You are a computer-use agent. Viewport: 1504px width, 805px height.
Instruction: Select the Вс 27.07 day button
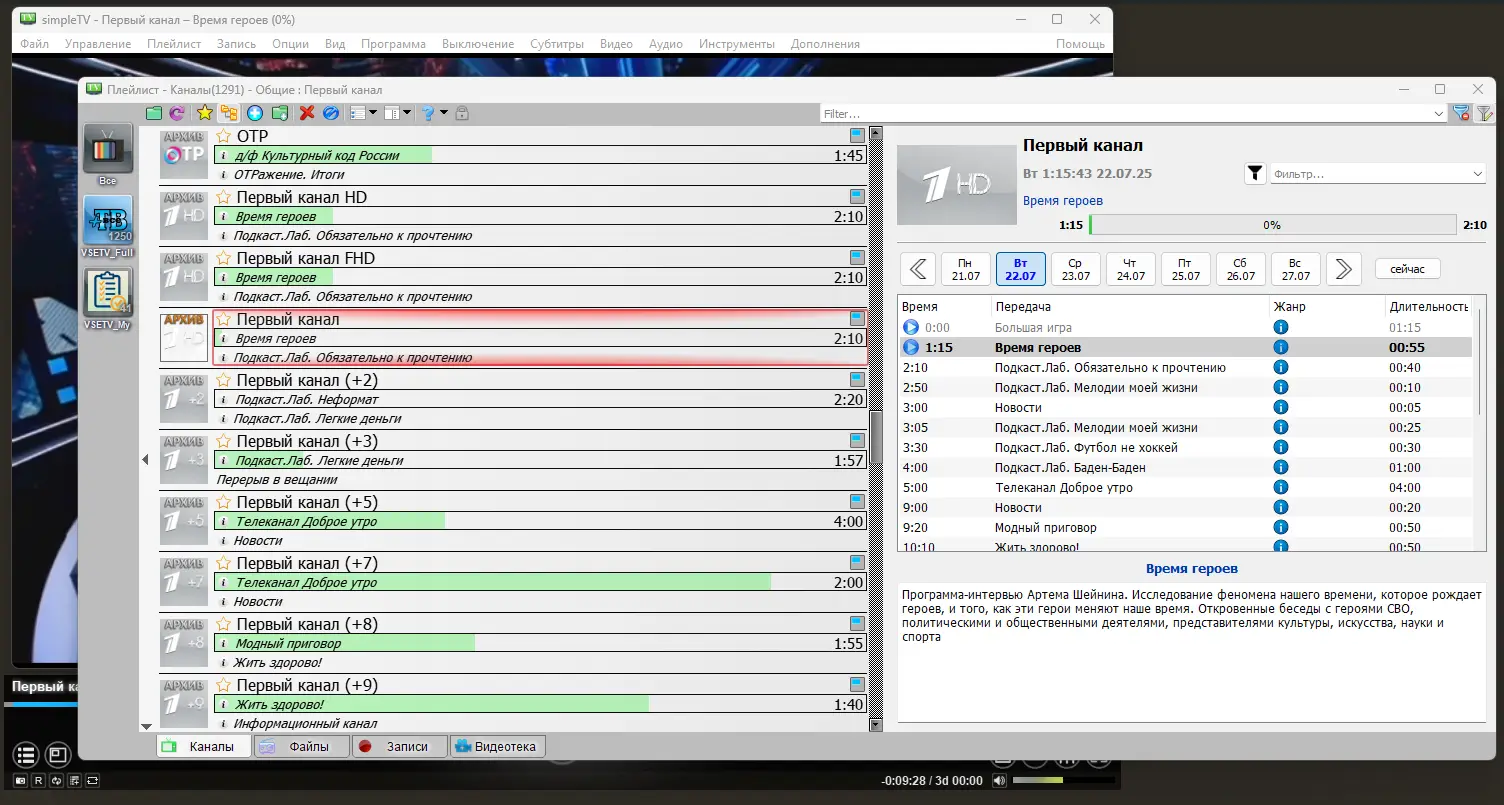(x=1296, y=269)
